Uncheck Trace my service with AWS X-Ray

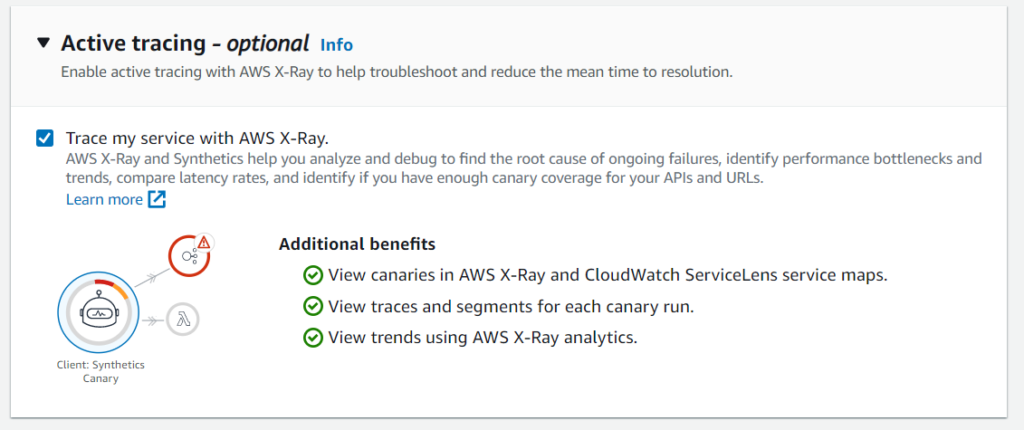click(45, 139)
